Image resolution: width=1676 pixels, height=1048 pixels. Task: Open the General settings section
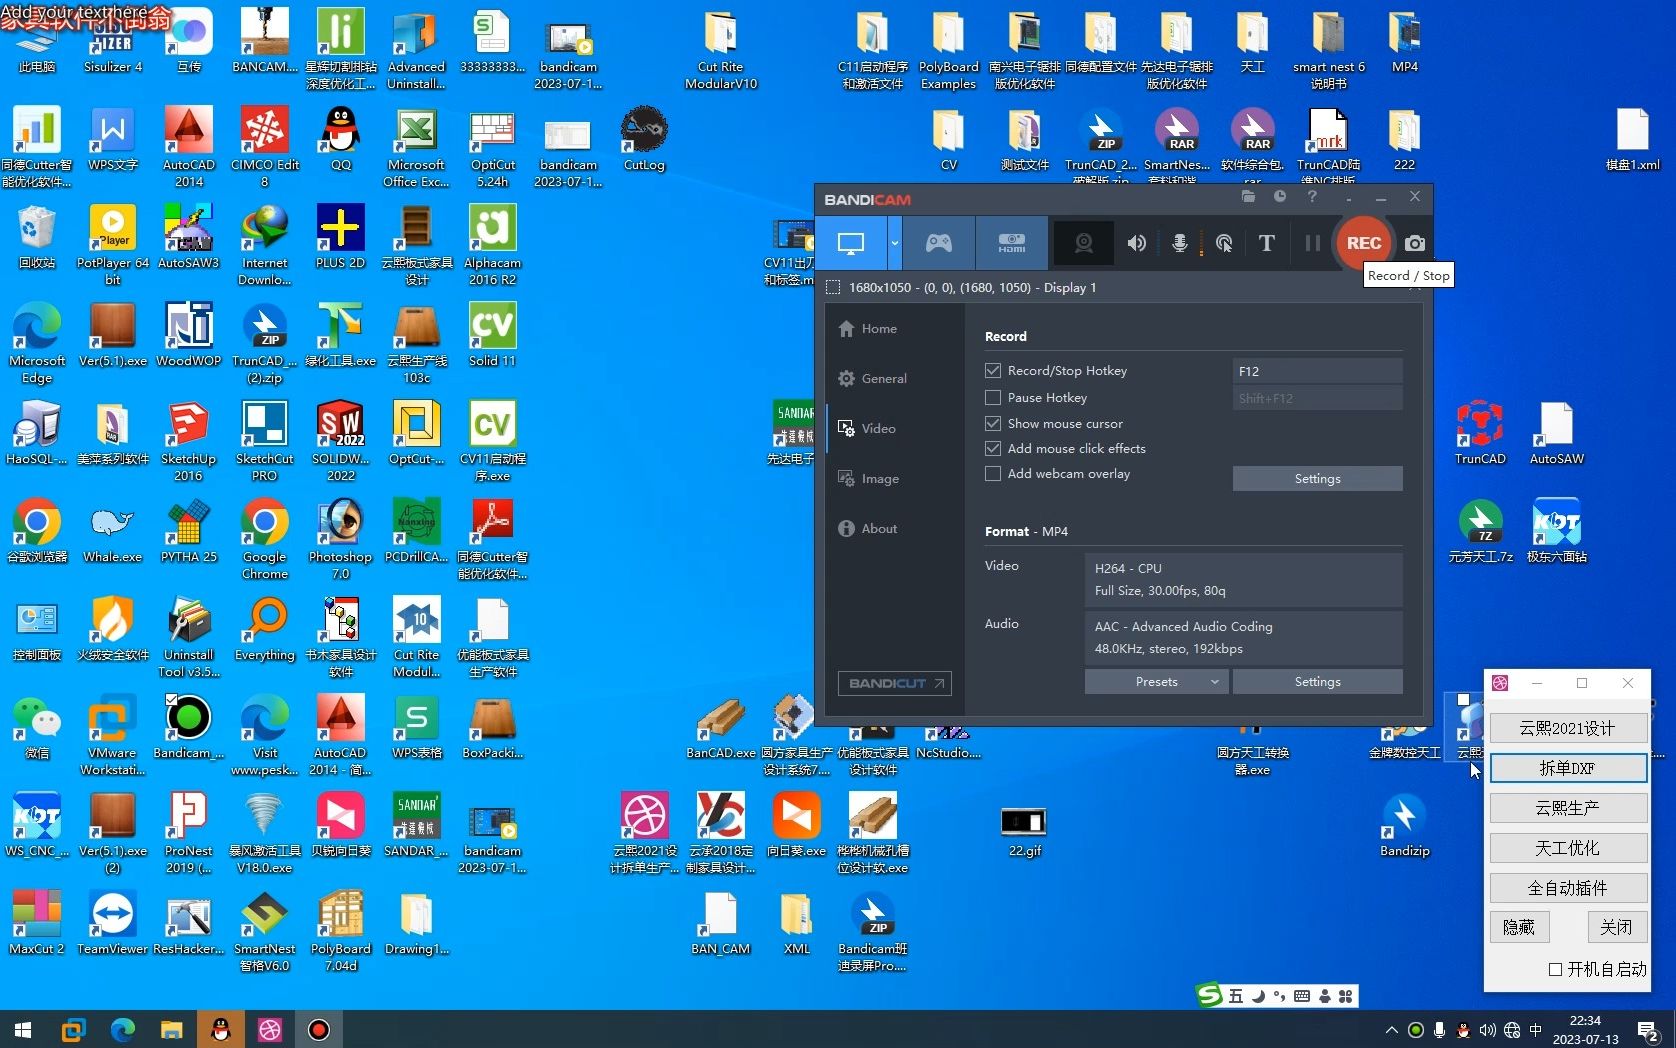pyautogui.click(x=873, y=379)
